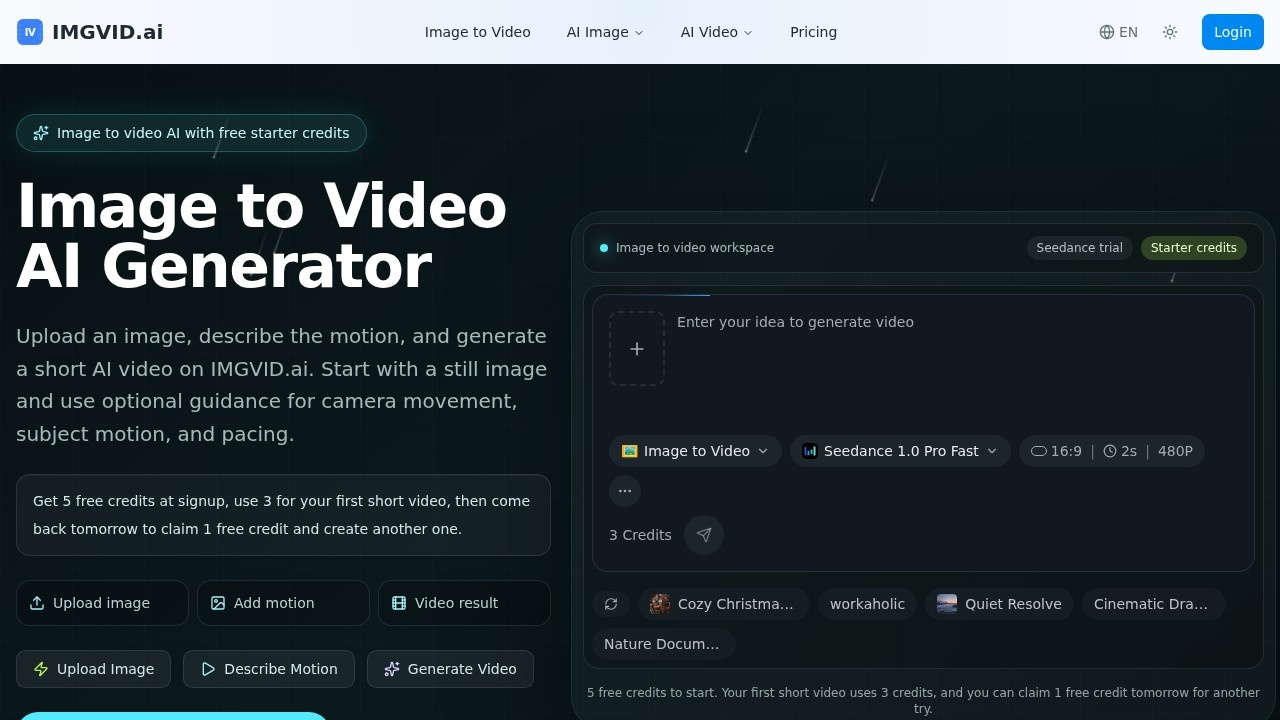Expand the AI Video menu
This screenshot has height=720, width=1280.
pyautogui.click(x=716, y=32)
